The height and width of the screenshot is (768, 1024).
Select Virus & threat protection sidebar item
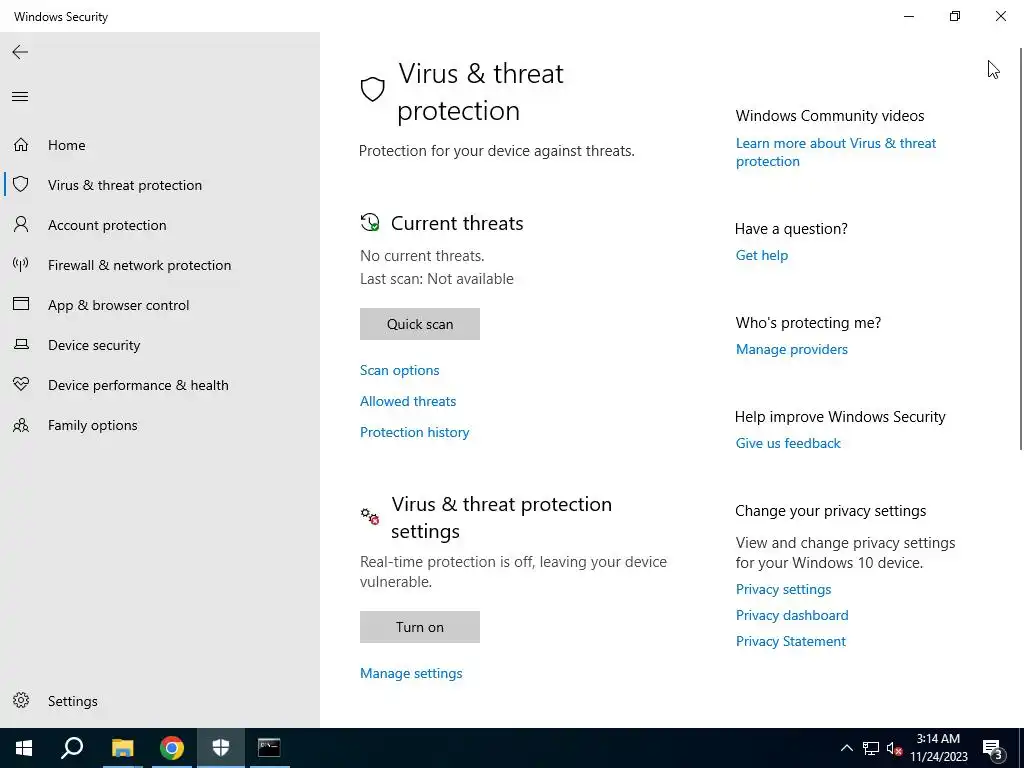160,185
